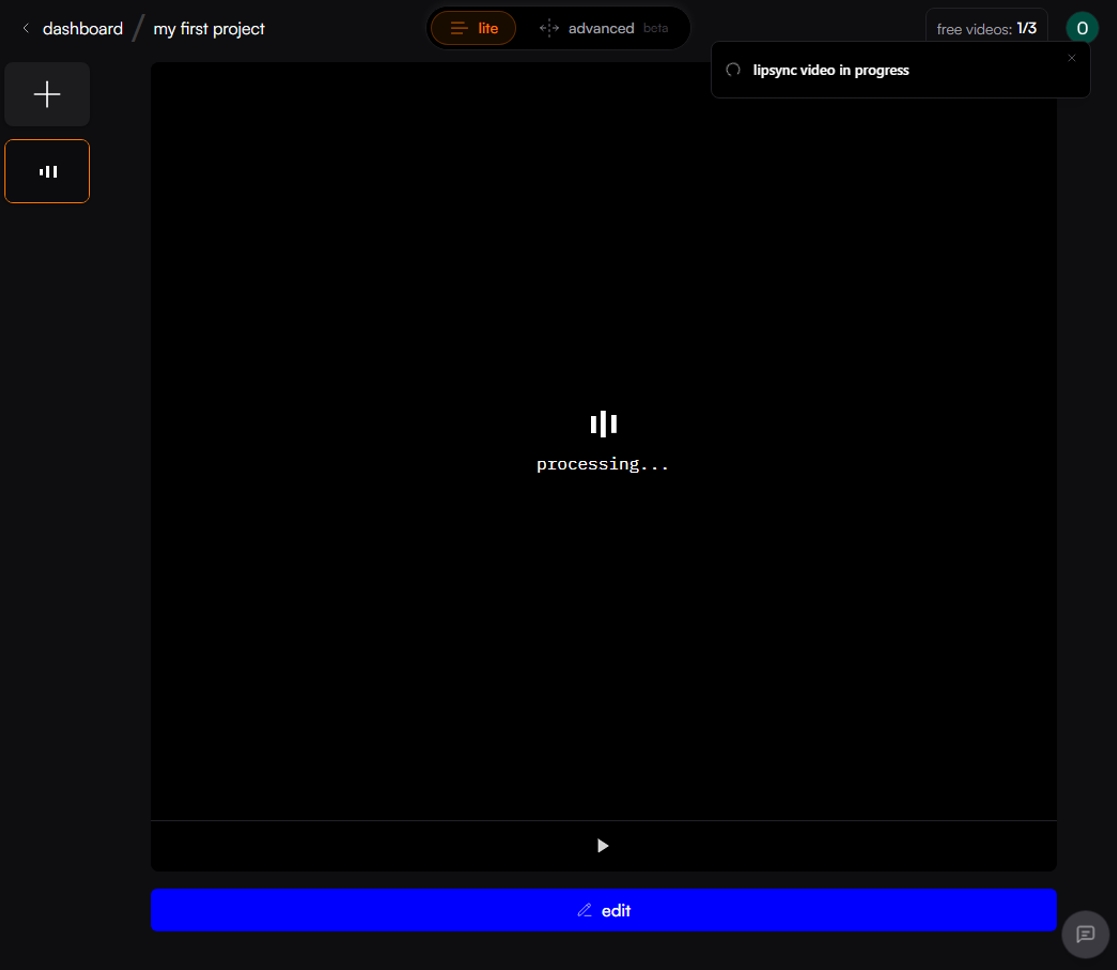Click the blue edit button
This screenshot has height=970, width=1117.
(603, 910)
